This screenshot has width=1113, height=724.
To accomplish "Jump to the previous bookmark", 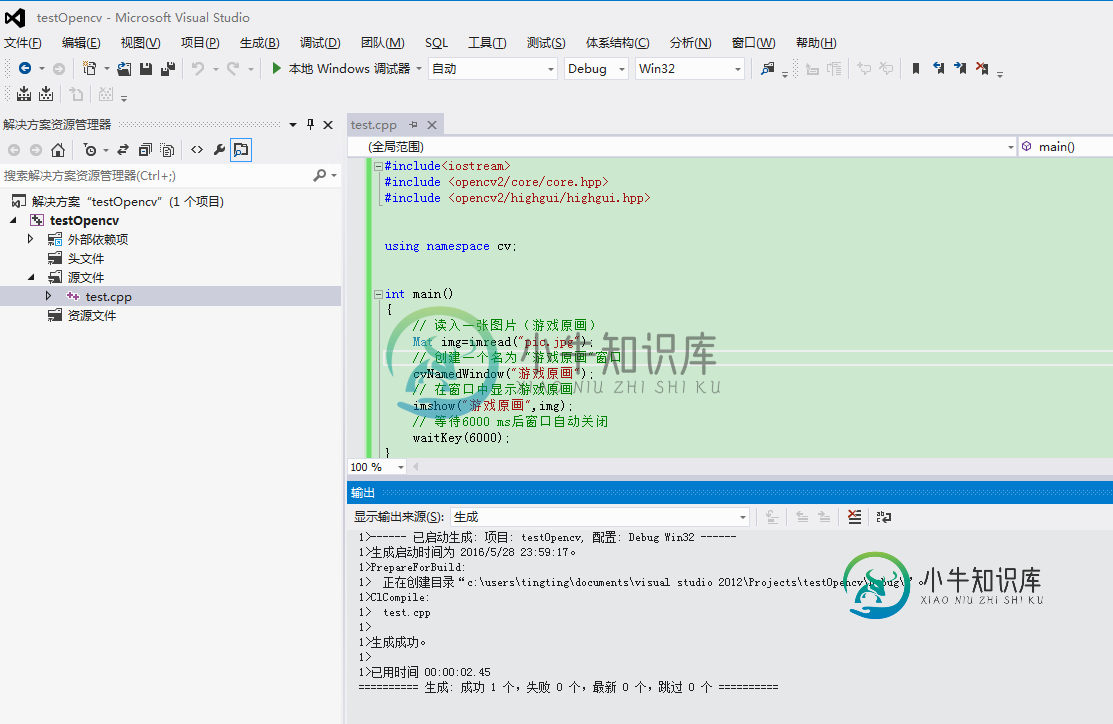I will coord(938,68).
